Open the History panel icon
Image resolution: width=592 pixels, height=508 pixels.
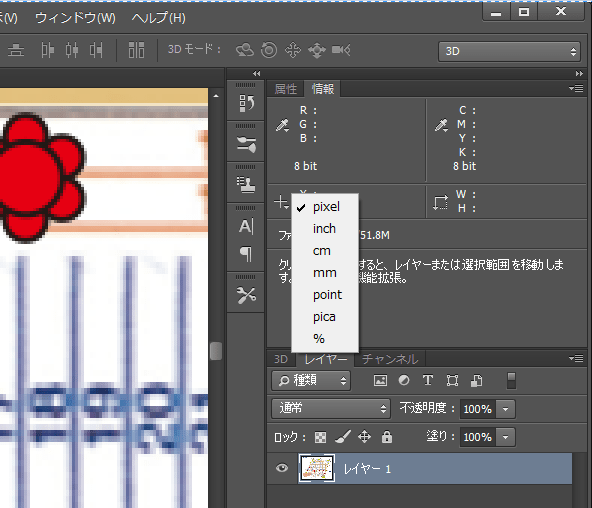coord(246,103)
